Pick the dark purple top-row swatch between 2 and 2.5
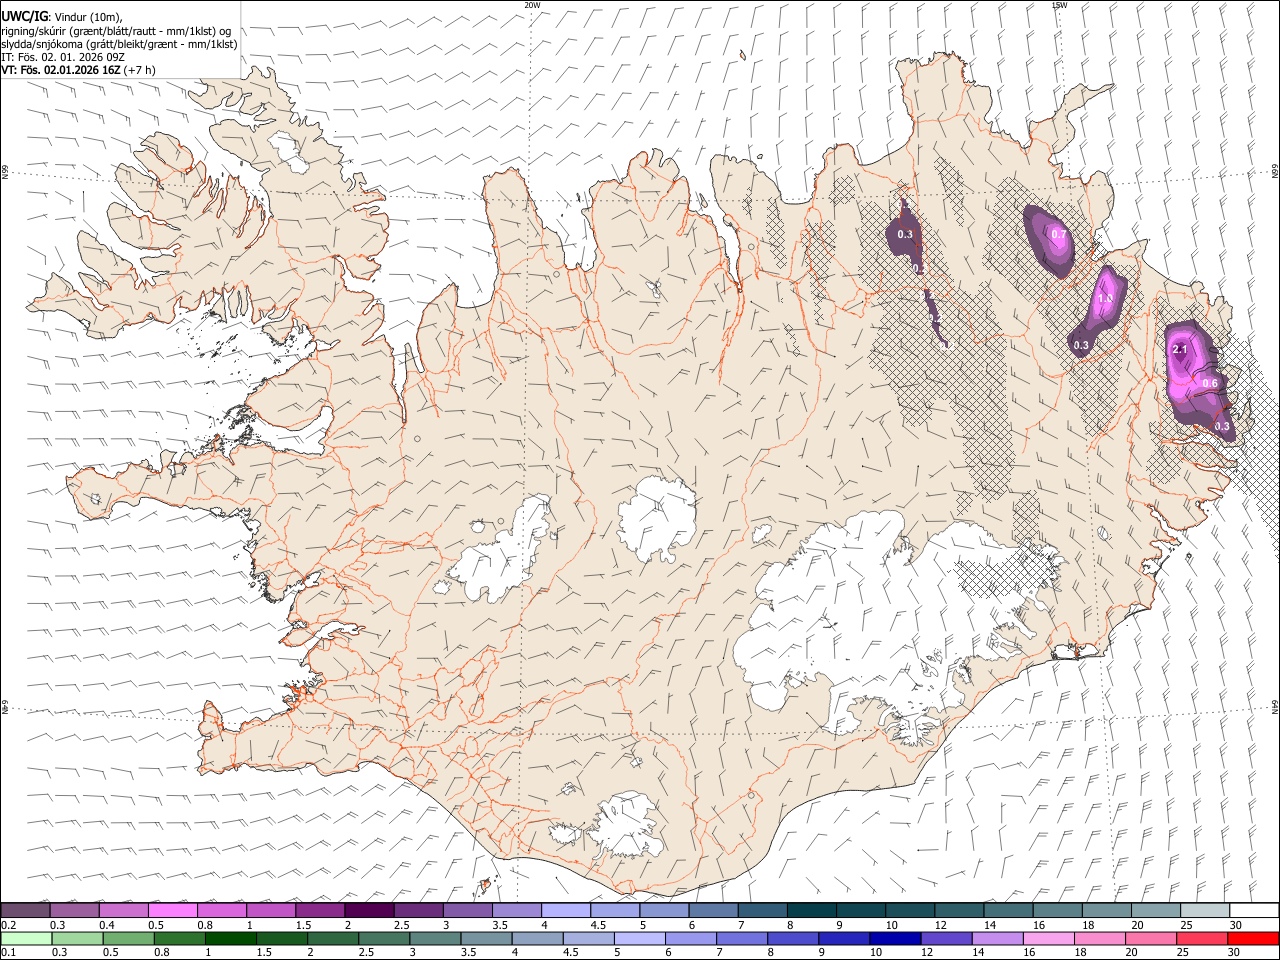 369,911
